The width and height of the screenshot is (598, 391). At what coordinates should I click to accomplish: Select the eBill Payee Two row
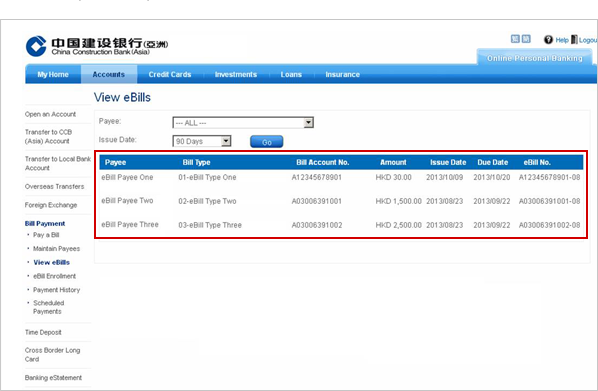tap(341, 201)
